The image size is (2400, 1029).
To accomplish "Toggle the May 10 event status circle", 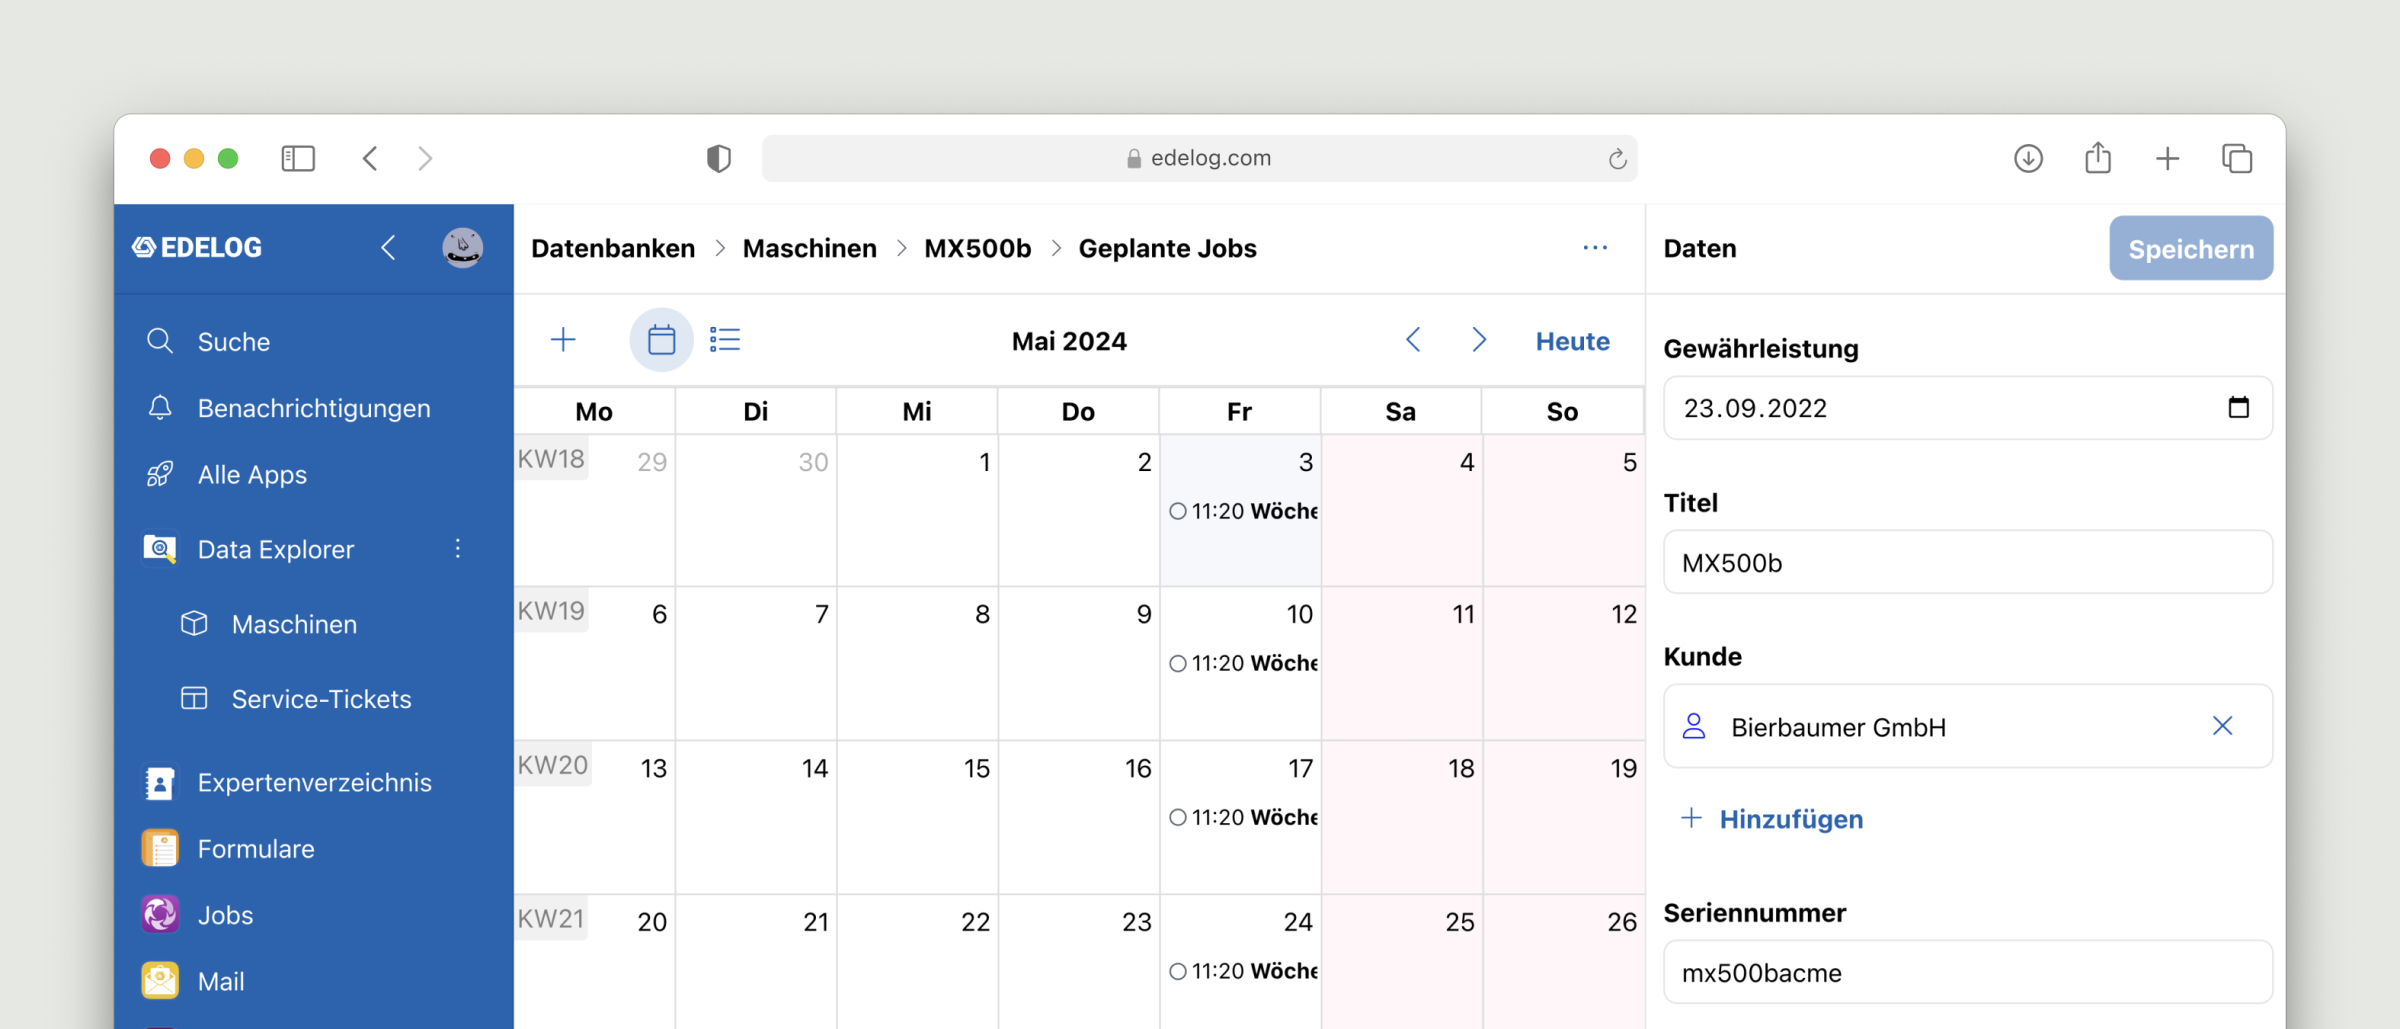I will (x=1178, y=663).
